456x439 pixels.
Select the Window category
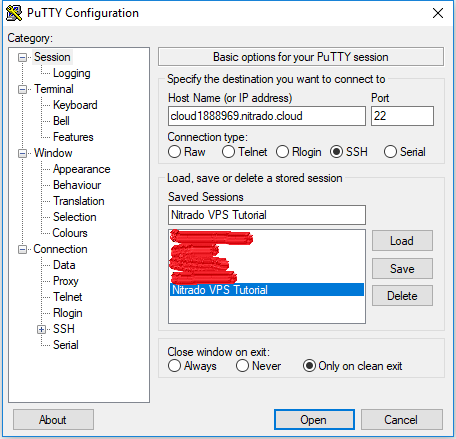[53, 153]
